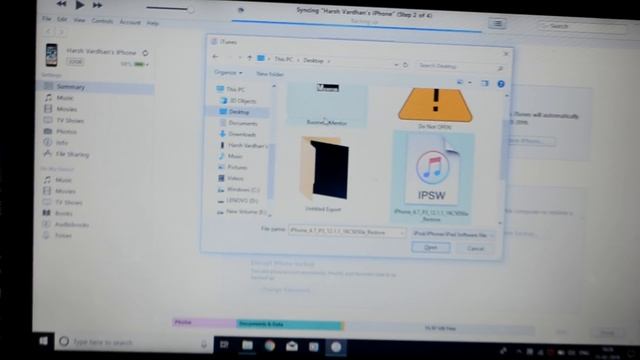The image size is (640, 360).
Task: Open the Account menu in iTunes
Action: tap(130, 22)
